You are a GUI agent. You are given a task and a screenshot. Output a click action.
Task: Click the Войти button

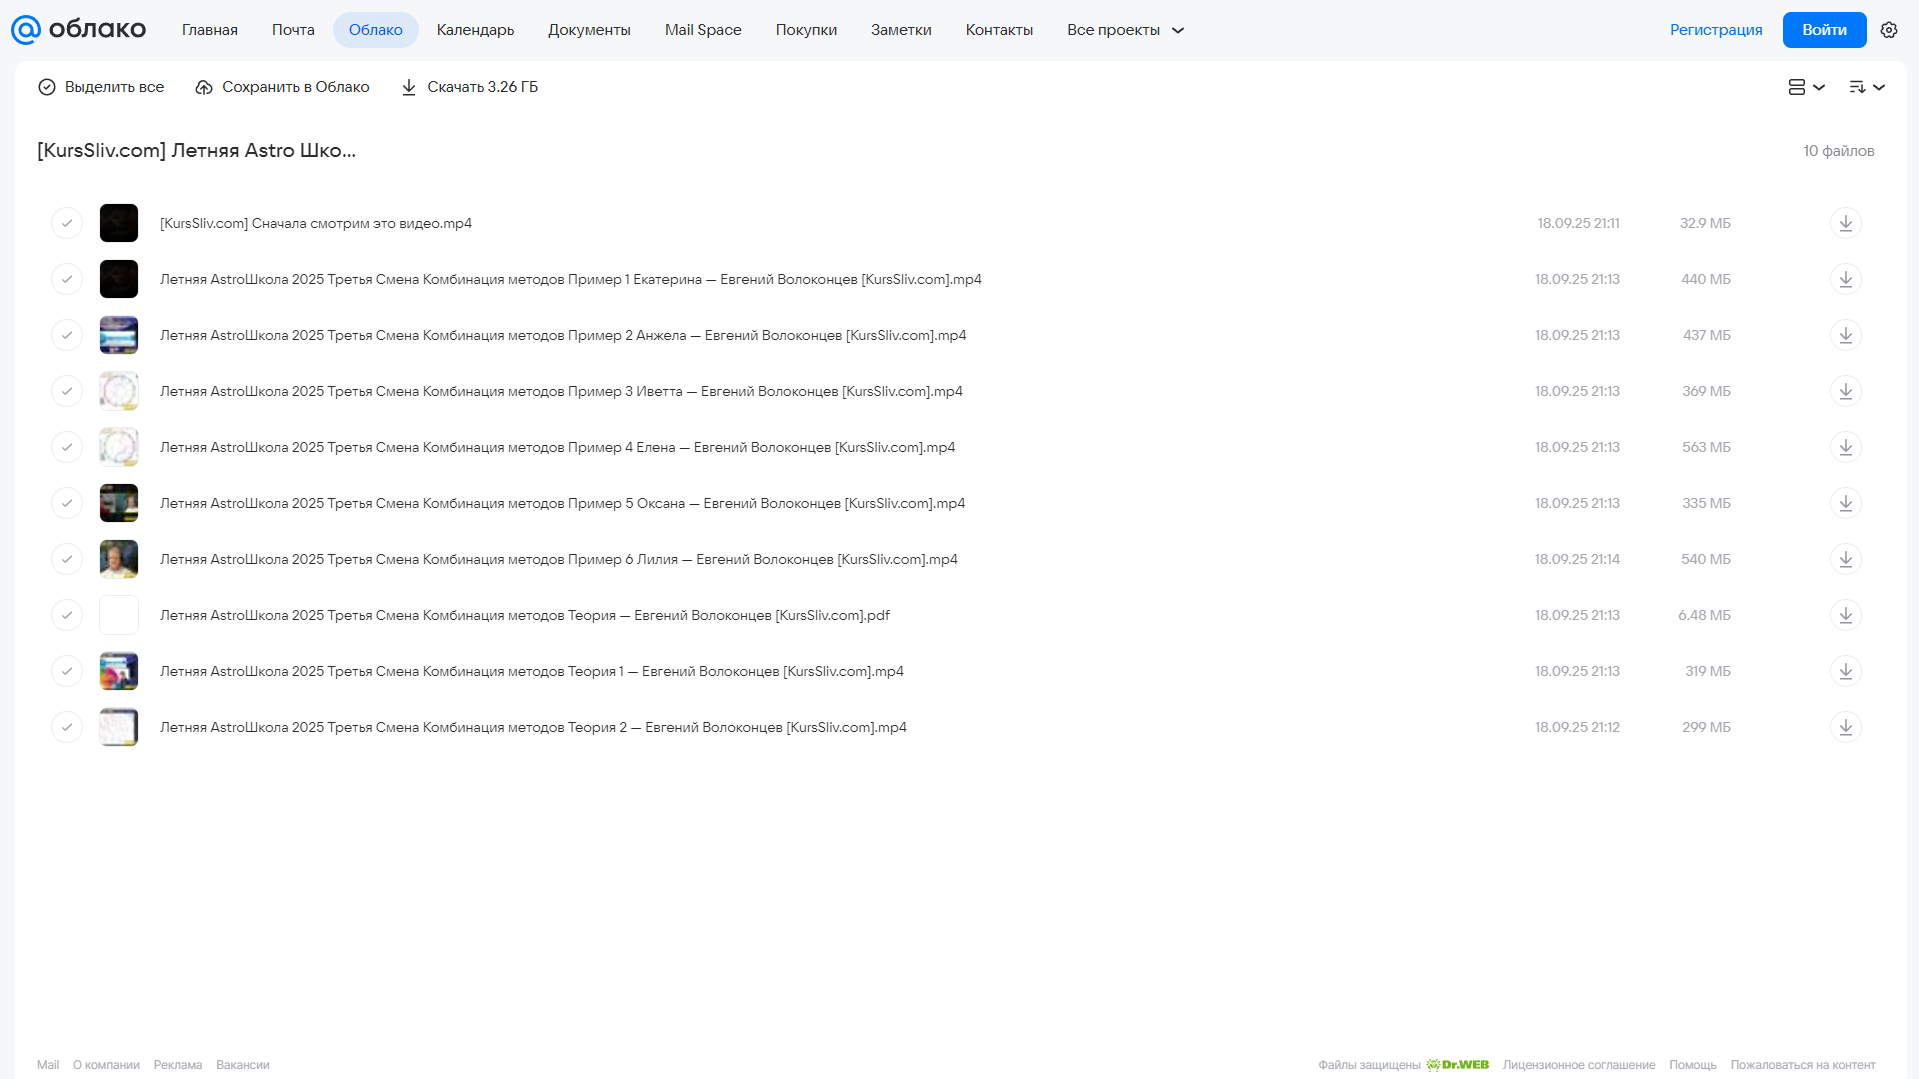(x=1824, y=30)
